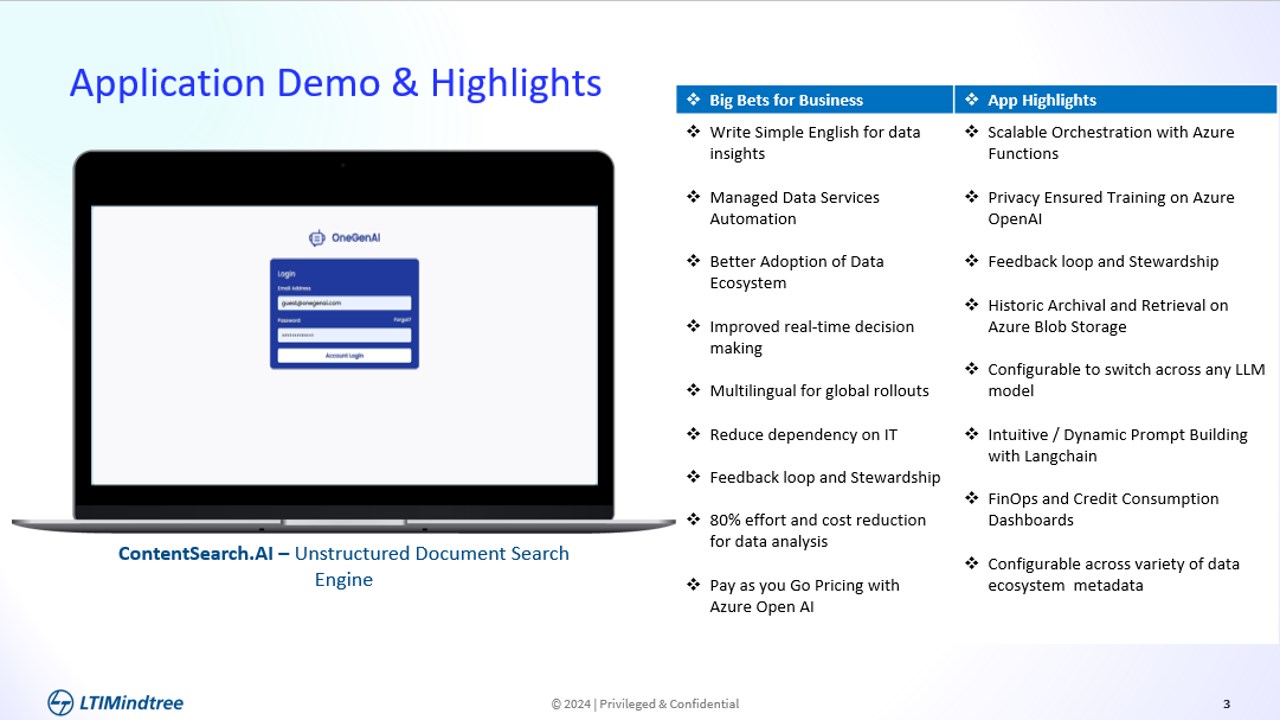
Task: Click "Pay as you Go Pricing" bullet
Action: click(x=804, y=596)
